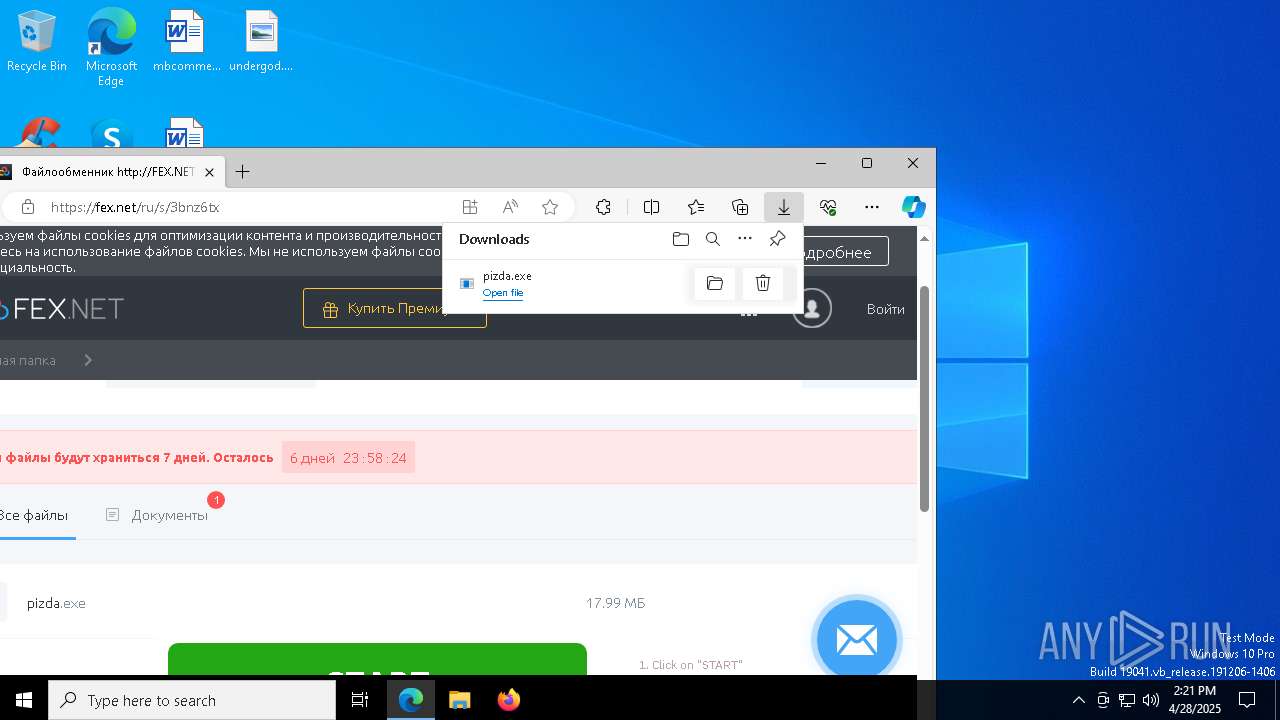Click the page vertical scrollbar thumb

pyautogui.click(x=925, y=400)
